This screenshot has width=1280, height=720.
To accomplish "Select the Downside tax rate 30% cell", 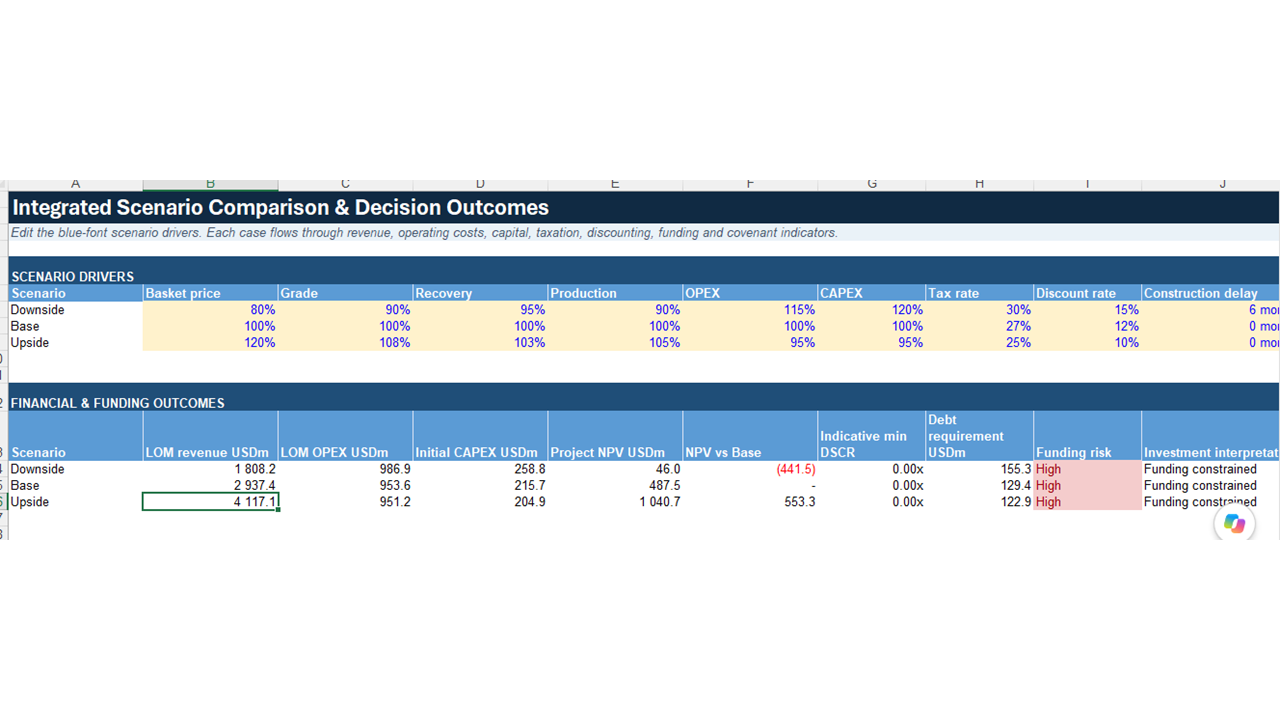I will pyautogui.click(x=979, y=310).
